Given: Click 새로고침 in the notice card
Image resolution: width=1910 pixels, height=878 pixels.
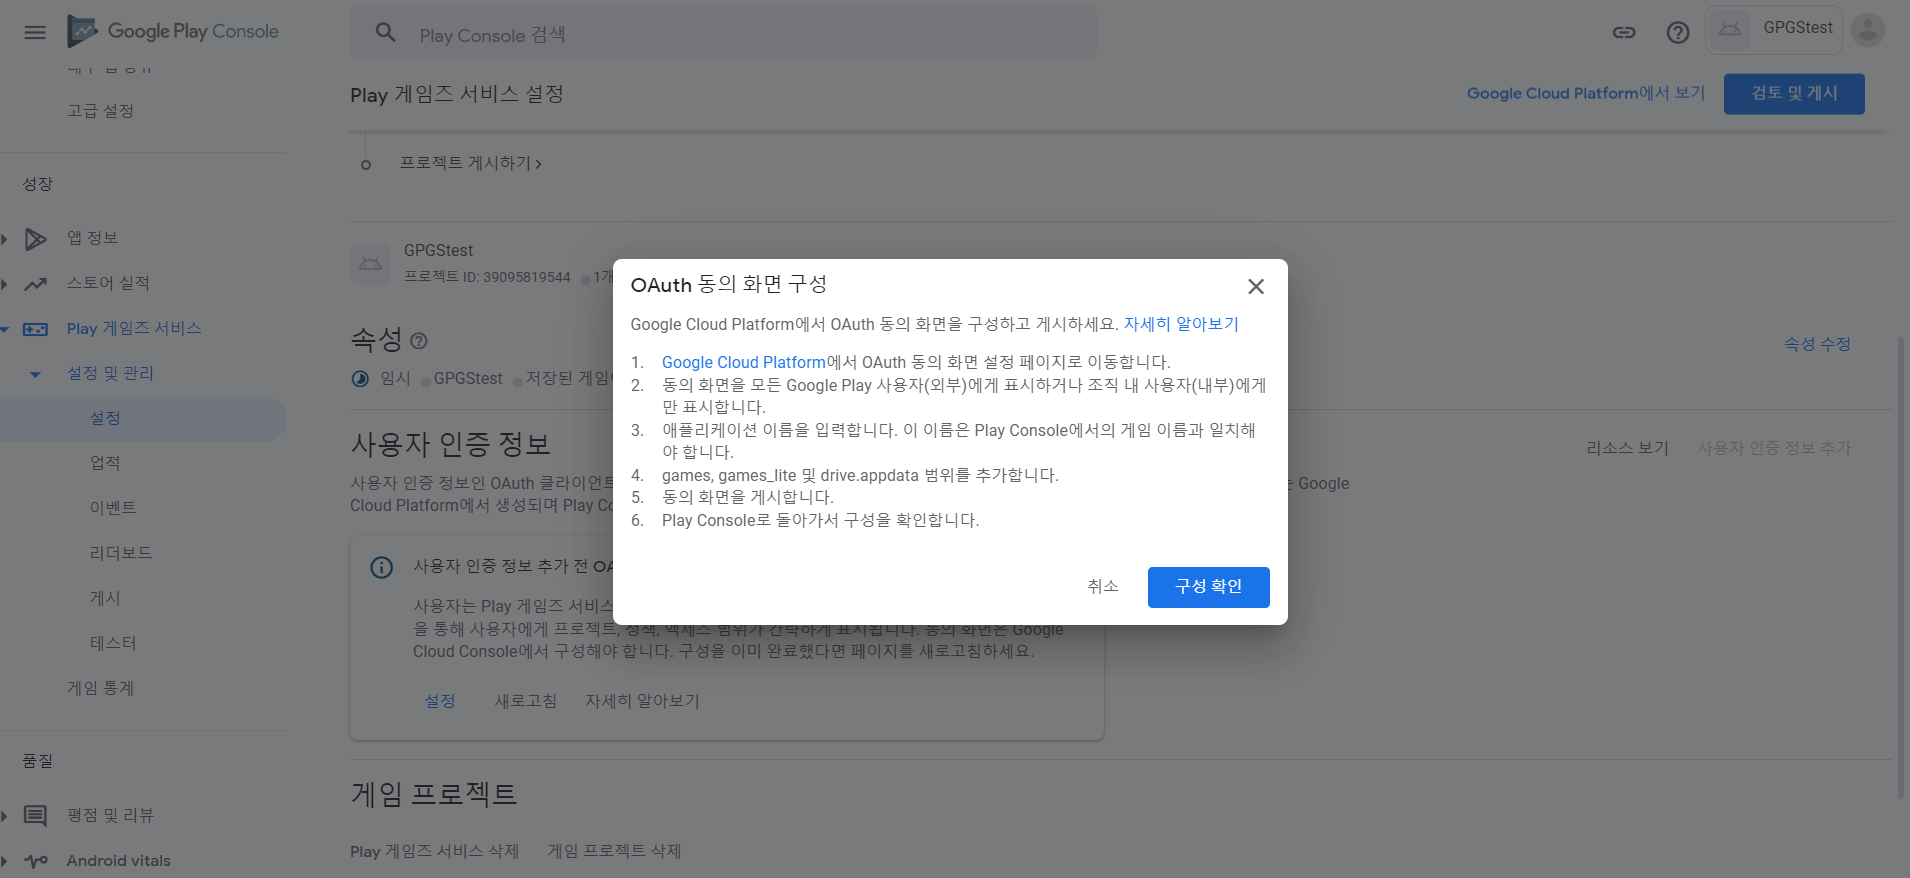Looking at the screenshot, I should [x=526, y=701].
